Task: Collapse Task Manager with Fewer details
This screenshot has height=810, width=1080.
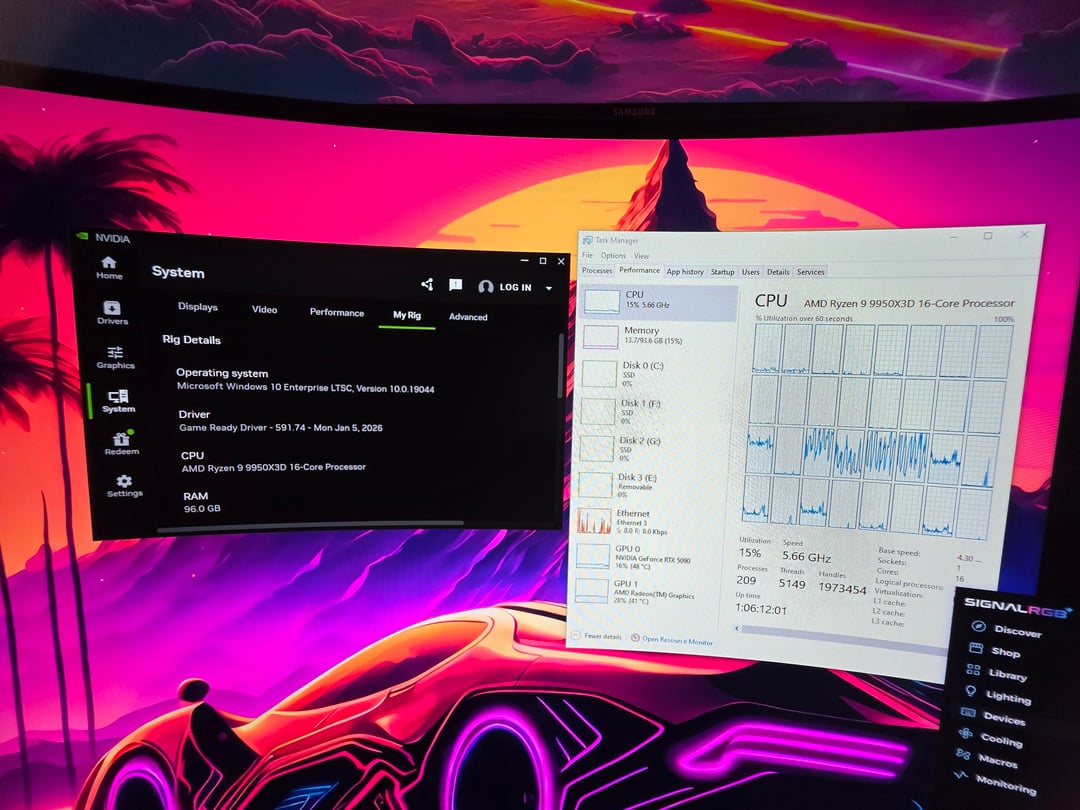Action: pyautogui.click(x=598, y=636)
